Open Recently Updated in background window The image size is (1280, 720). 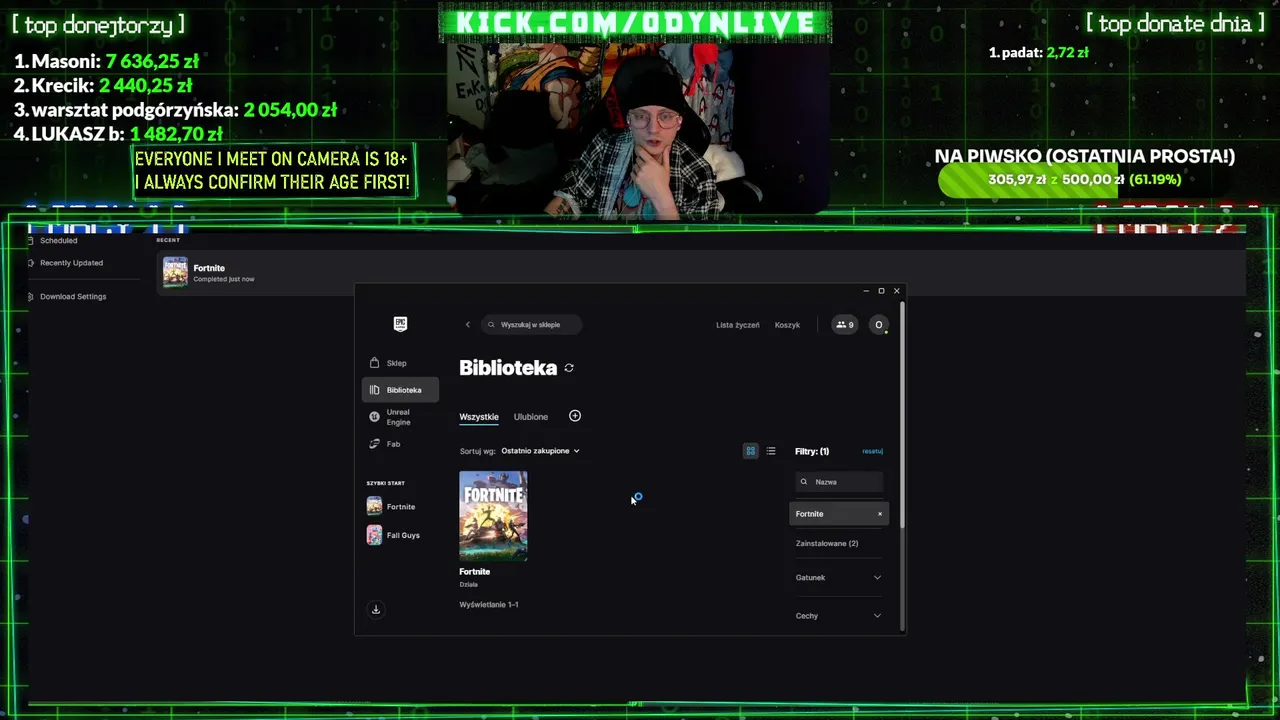coord(71,263)
